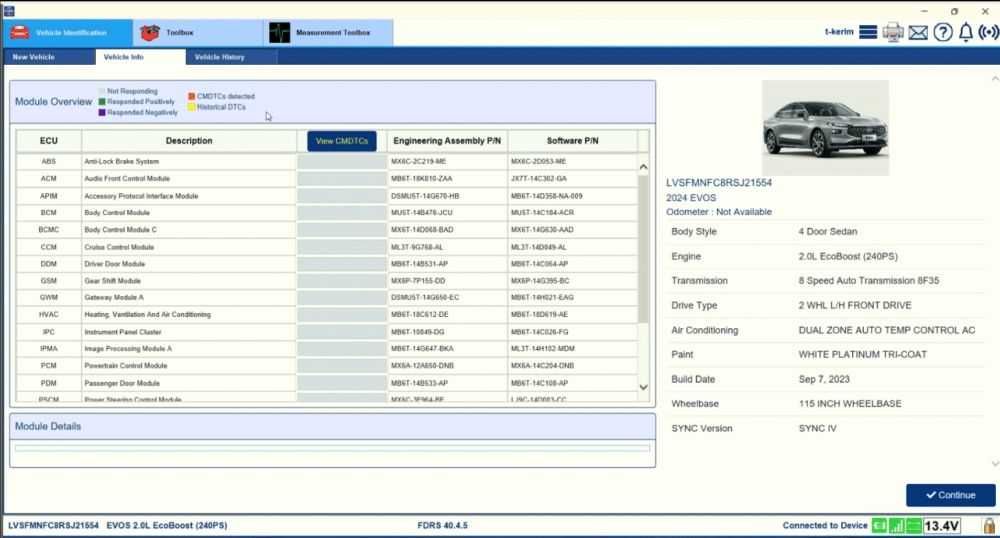
Task: Click the green battery status icon
Action: click(914, 525)
